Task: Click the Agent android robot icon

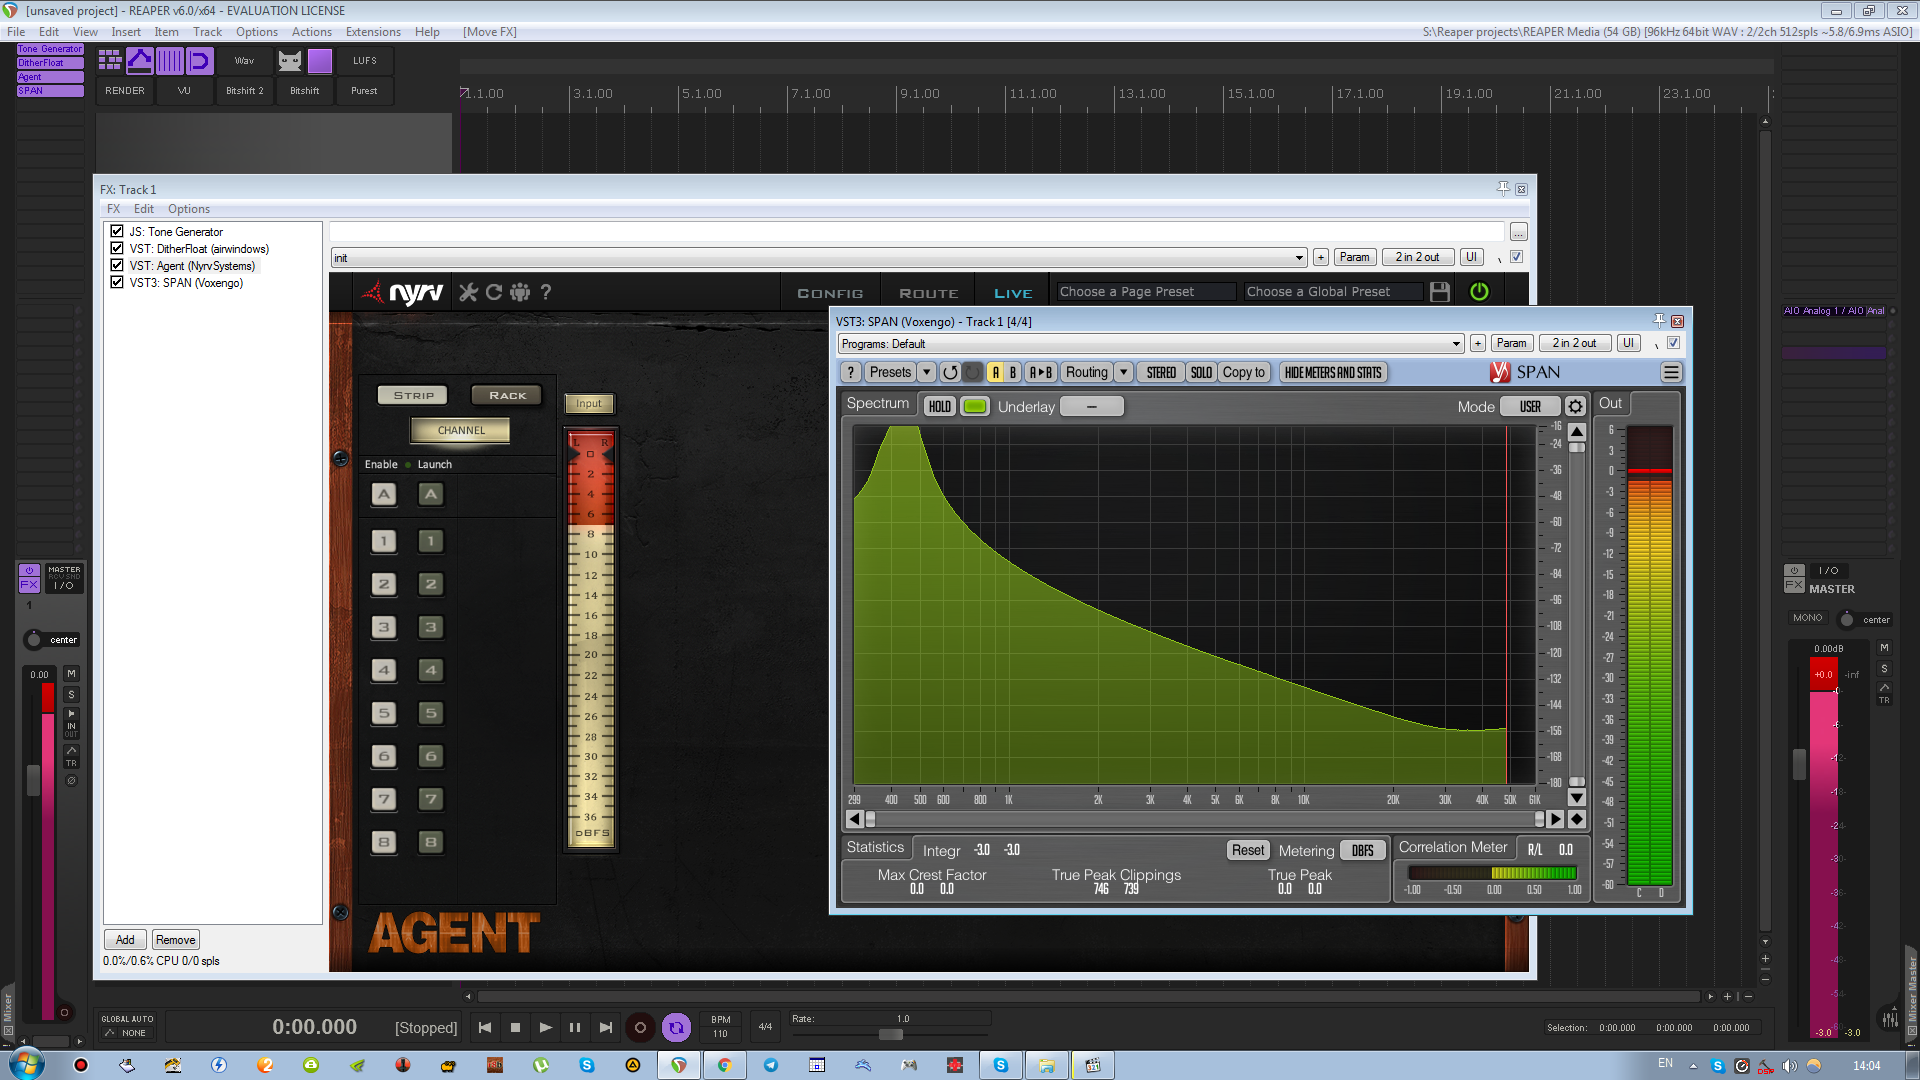Action: [520, 292]
